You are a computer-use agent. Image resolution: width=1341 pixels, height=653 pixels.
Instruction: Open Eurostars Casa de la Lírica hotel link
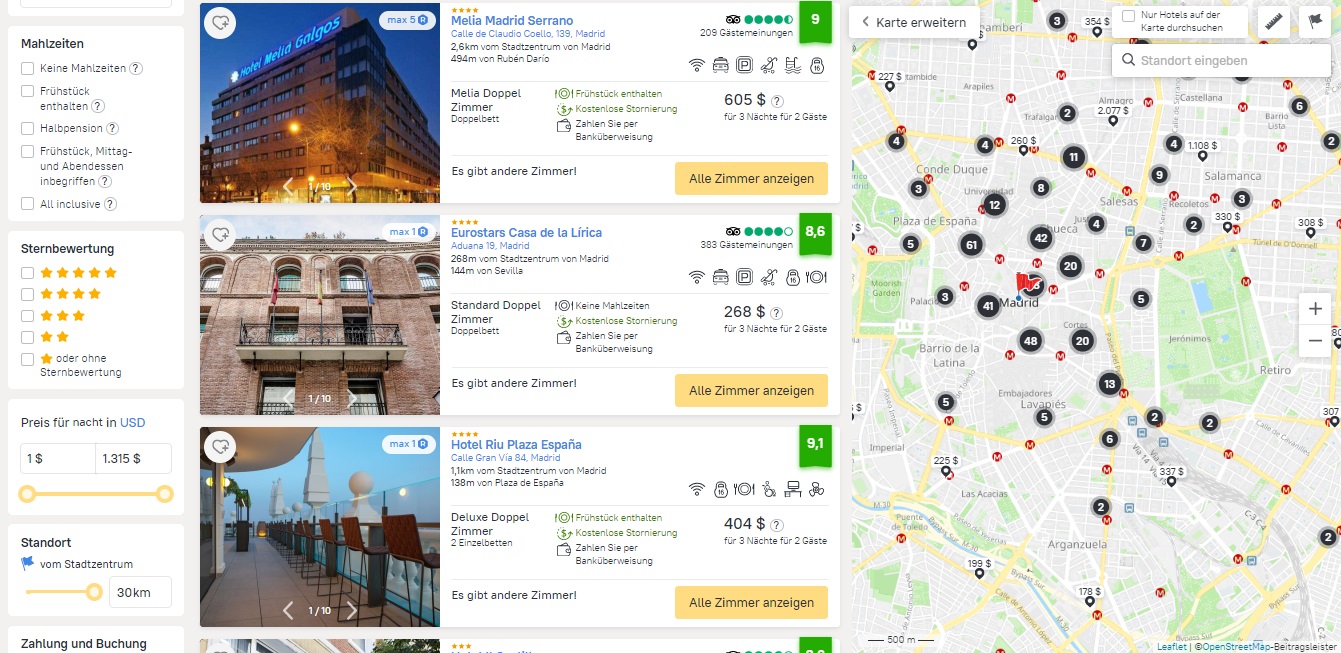(x=526, y=232)
